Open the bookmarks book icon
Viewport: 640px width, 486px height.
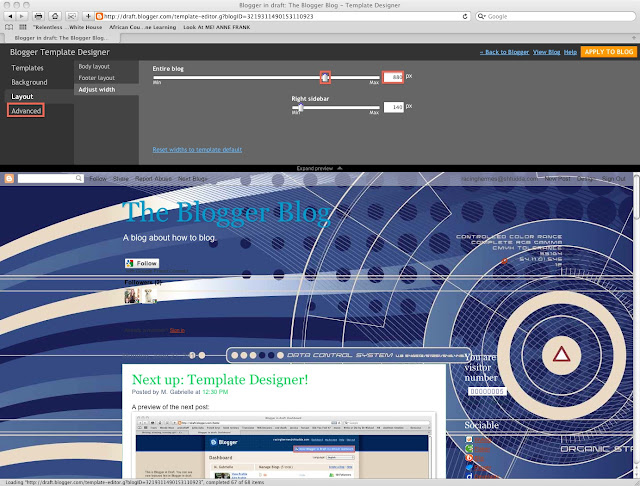coord(9,27)
